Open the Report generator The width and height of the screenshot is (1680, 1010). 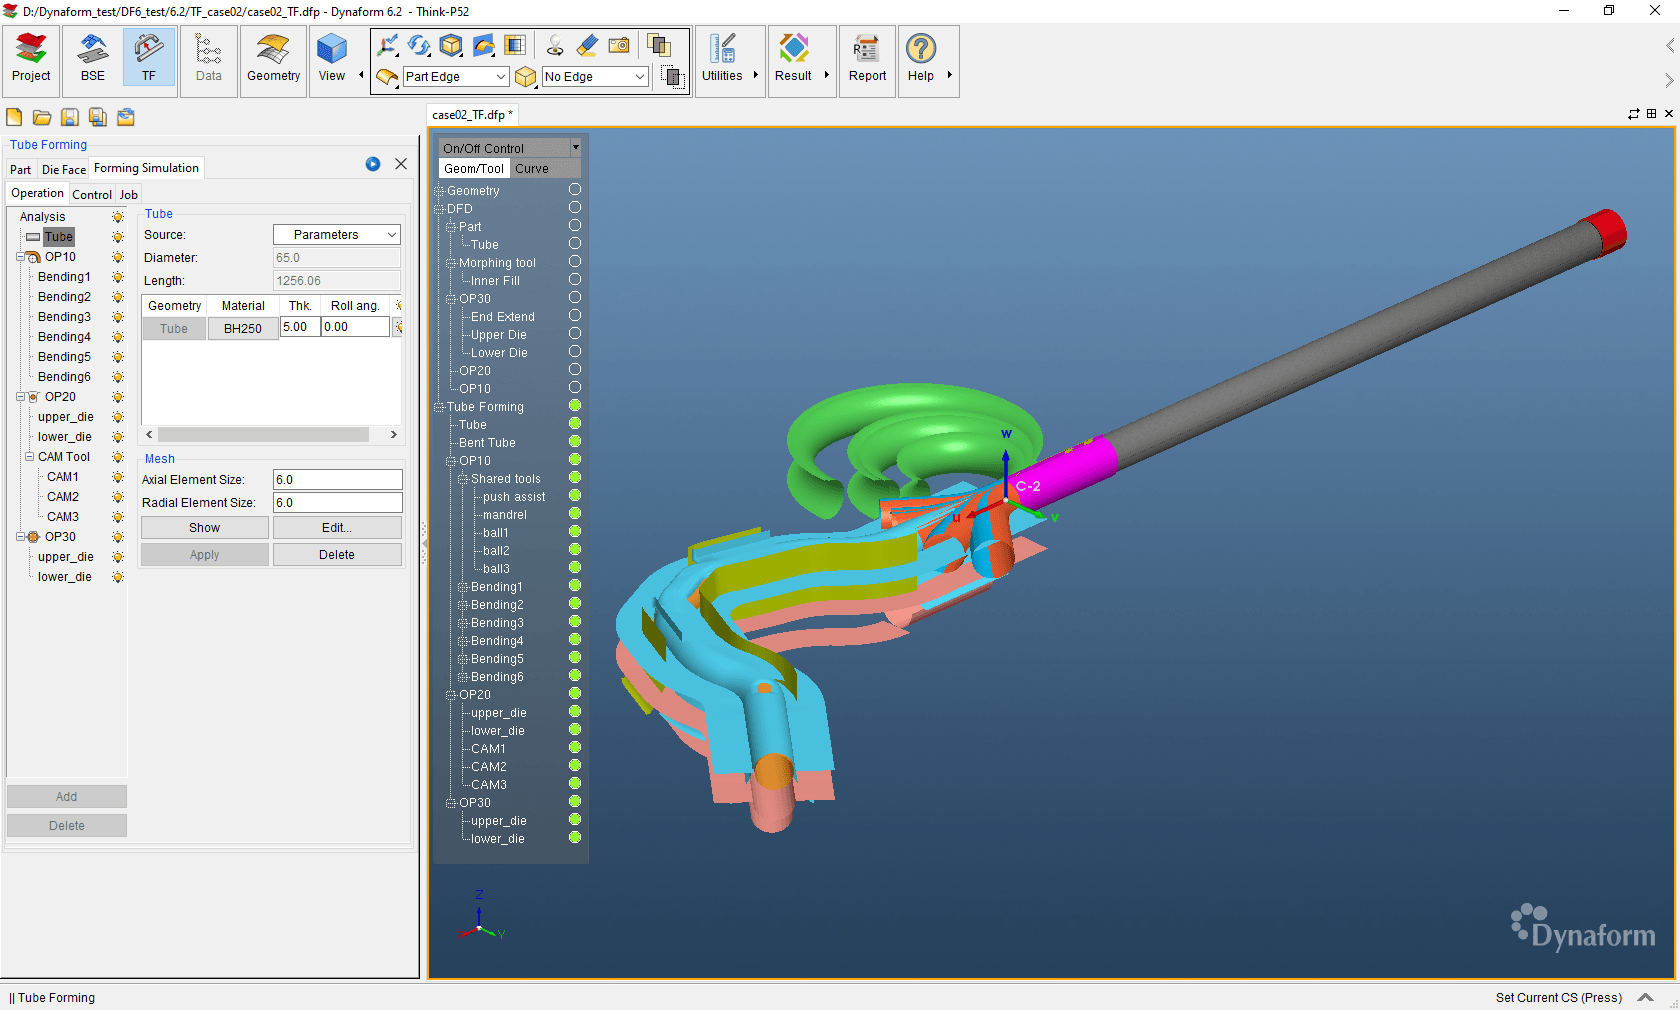point(866,60)
